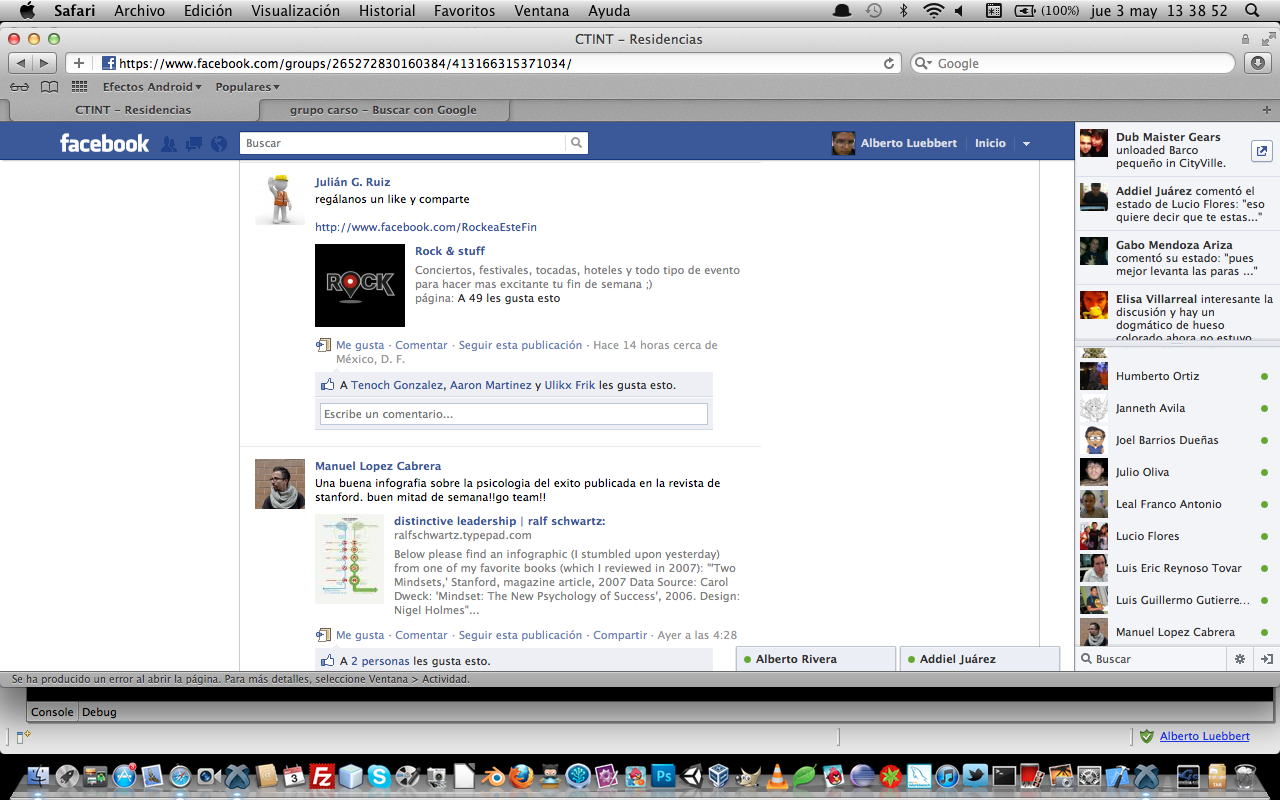Open the Facebook account dropdown arrow

tap(1025, 144)
